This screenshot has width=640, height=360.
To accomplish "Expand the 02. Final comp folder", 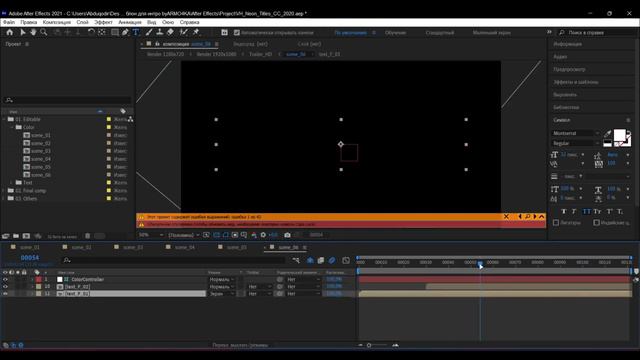I will [4, 191].
